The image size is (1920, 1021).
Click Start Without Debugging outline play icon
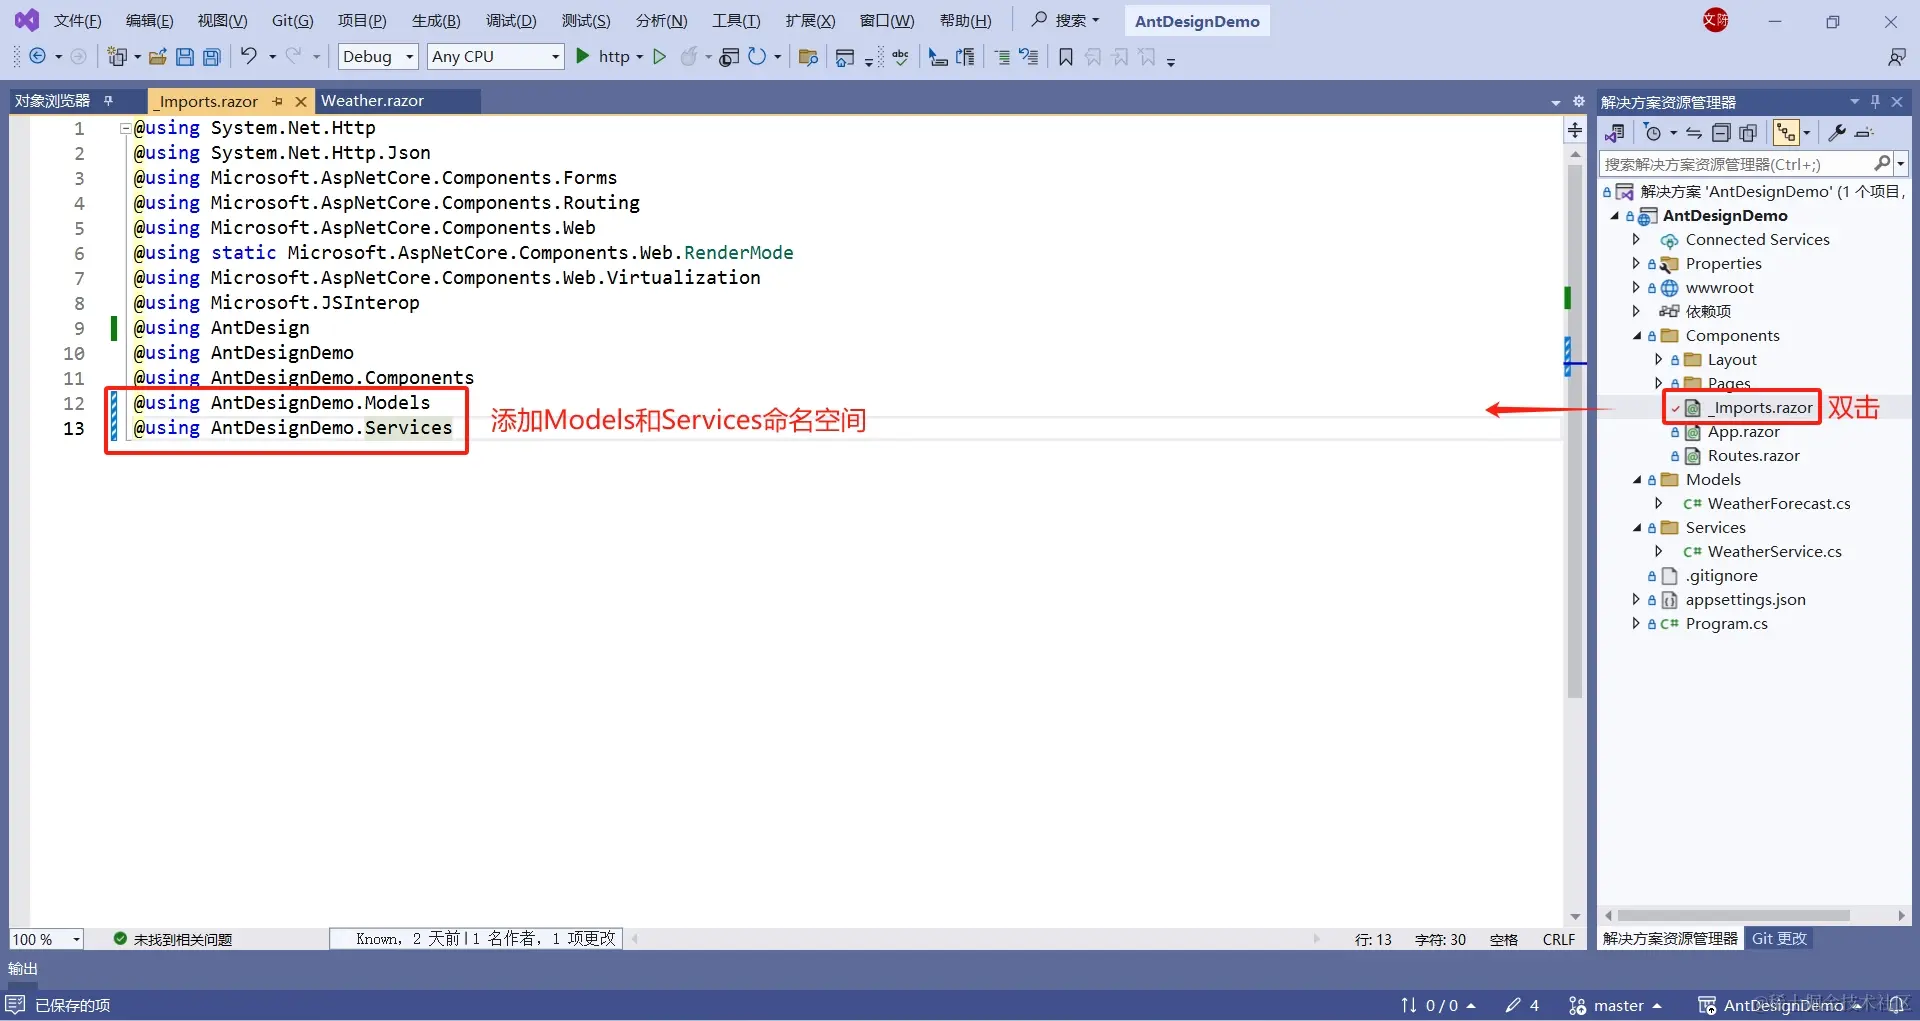pos(659,57)
